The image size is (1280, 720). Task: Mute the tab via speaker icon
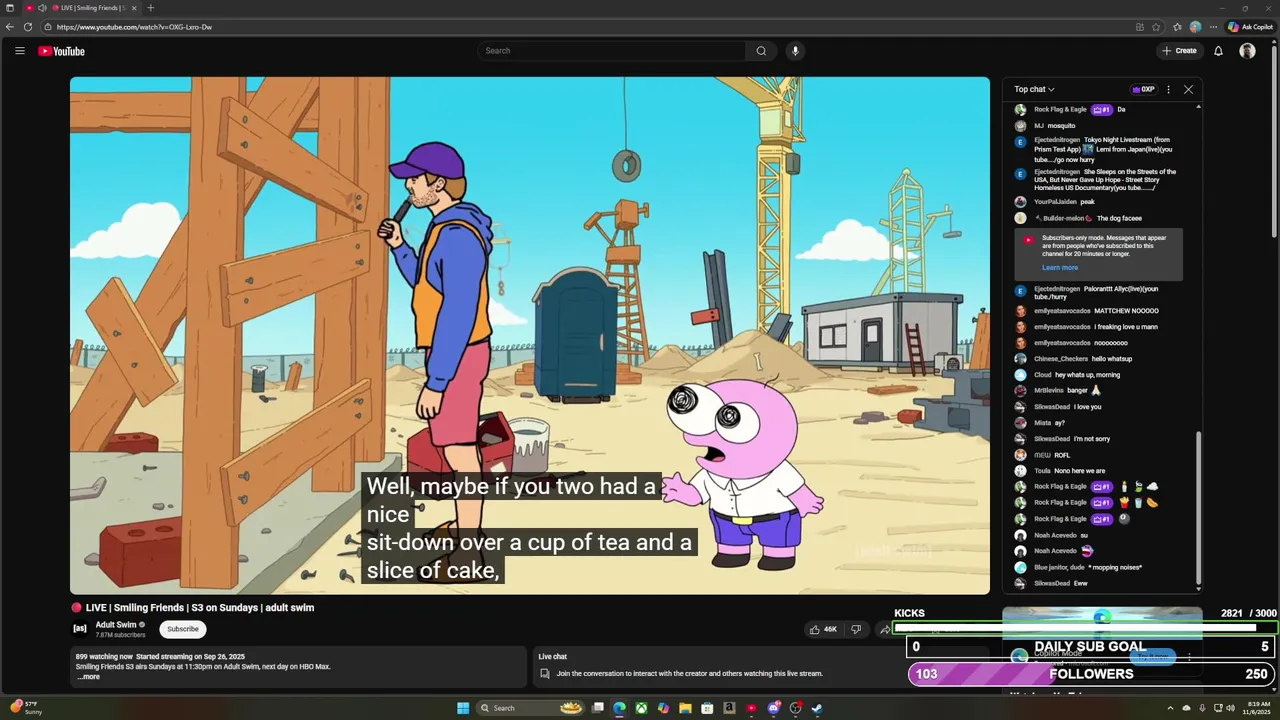(42, 8)
